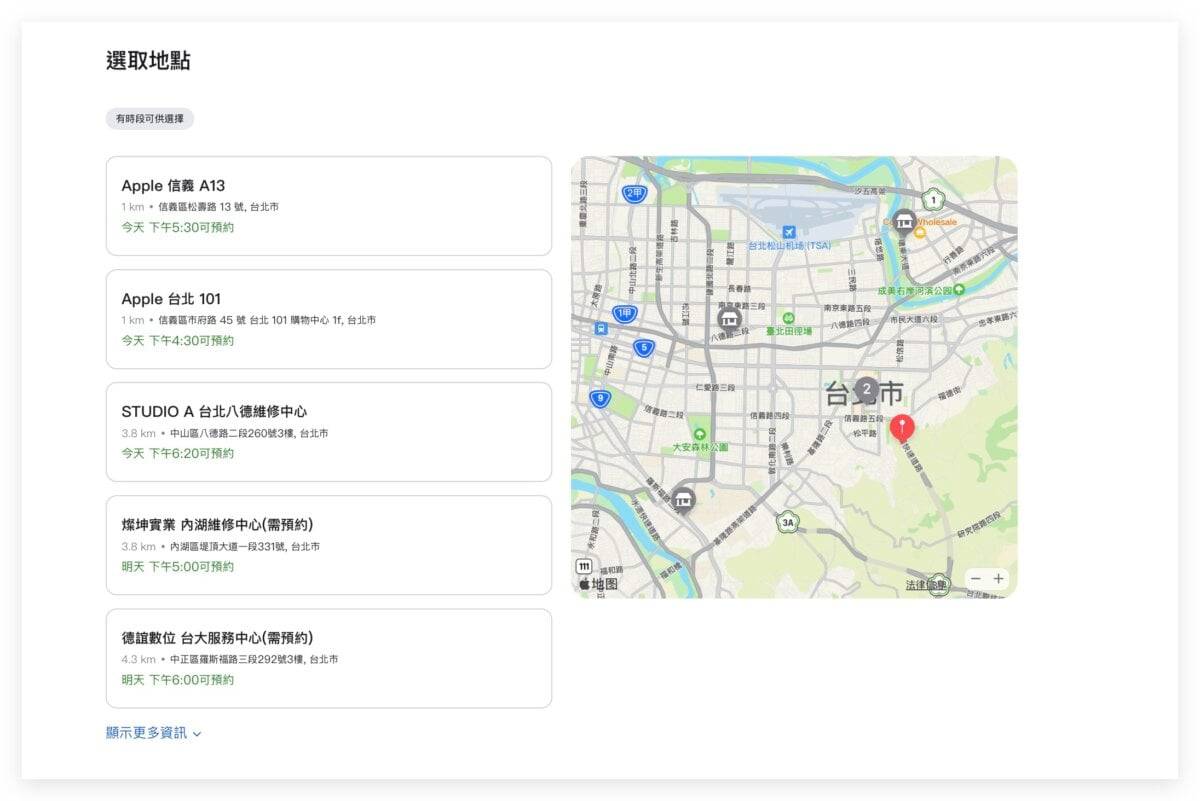Viewport: 1200px width, 801px height.
Task: Click store marker near 八德路二段 on map
Action: tap(730, 320)
